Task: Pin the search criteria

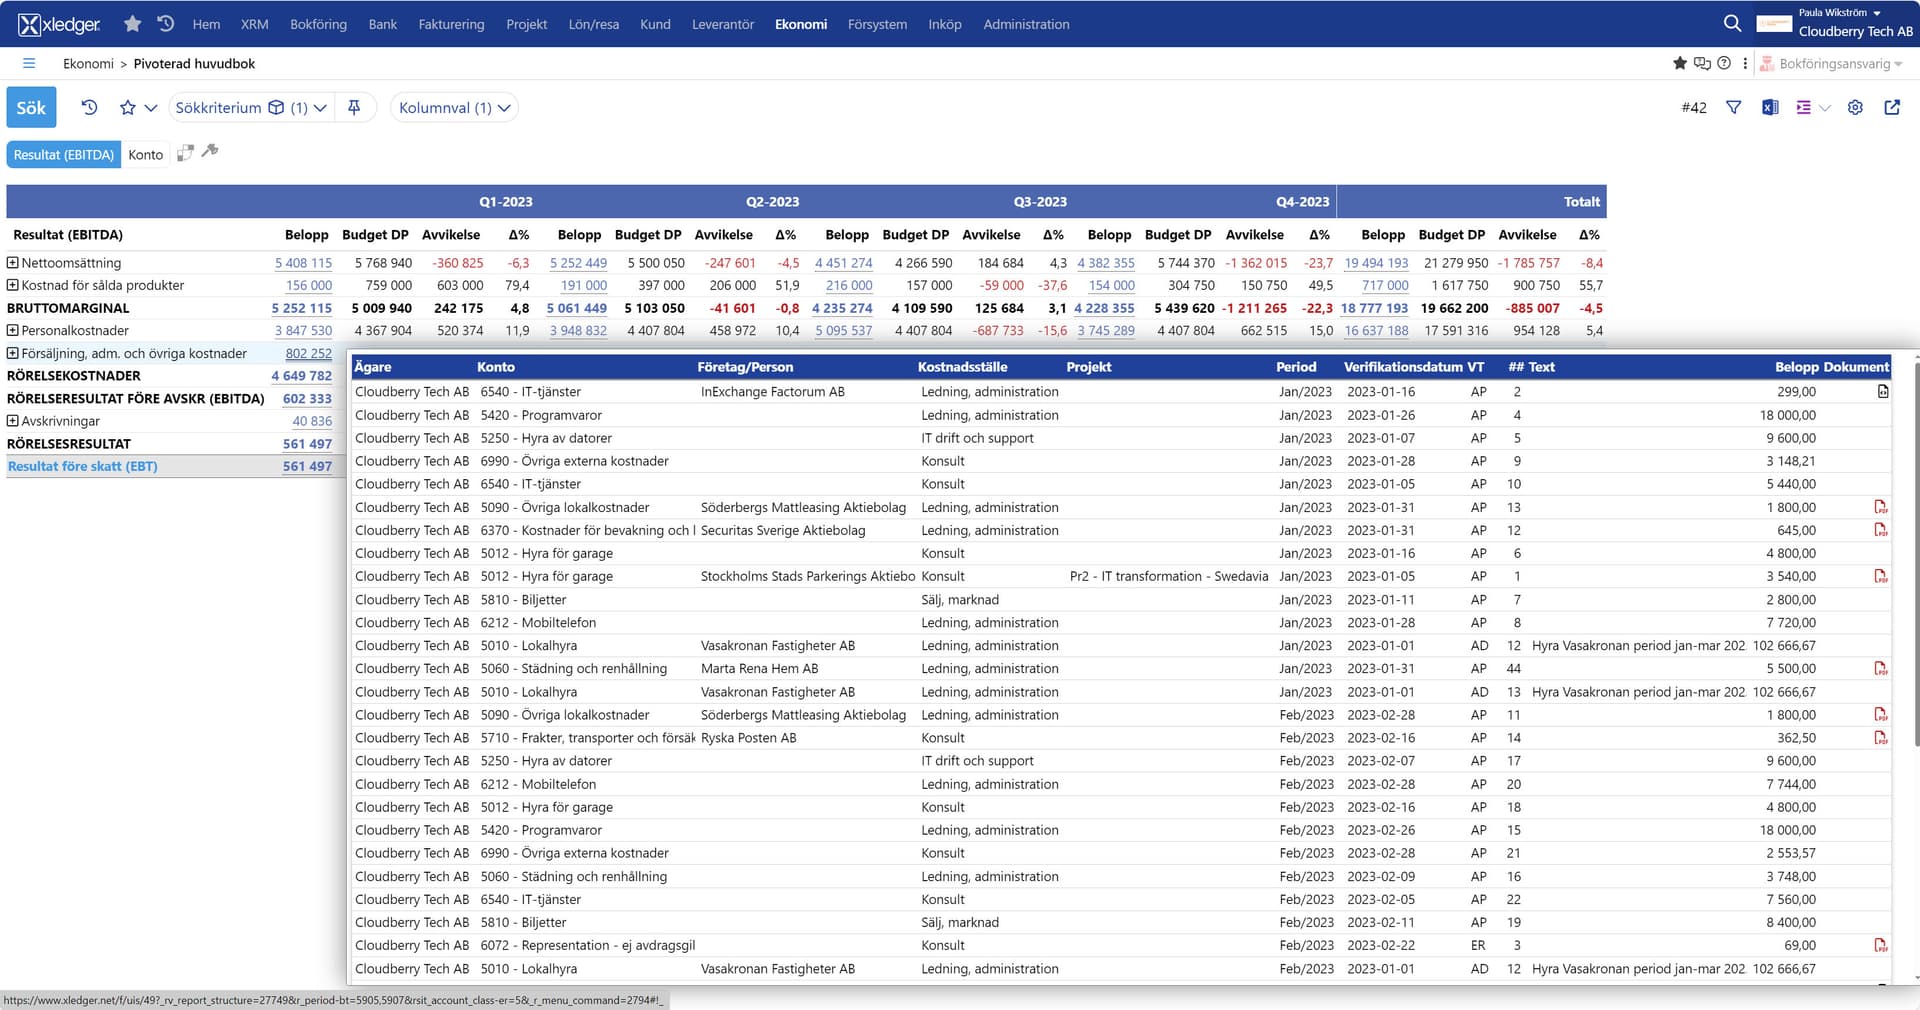Action: [354, 107]
